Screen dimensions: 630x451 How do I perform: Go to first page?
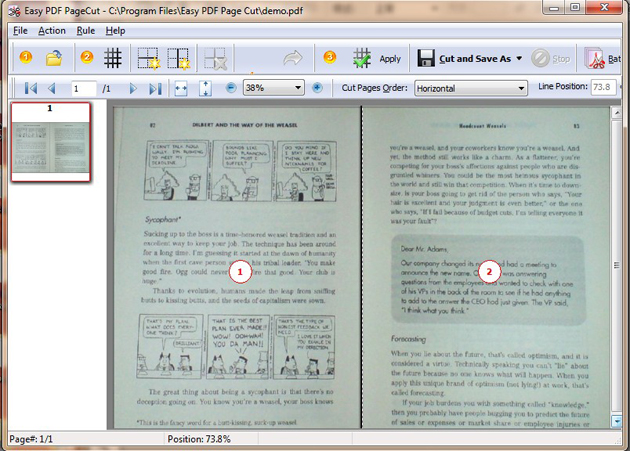[x=31, y=88]
